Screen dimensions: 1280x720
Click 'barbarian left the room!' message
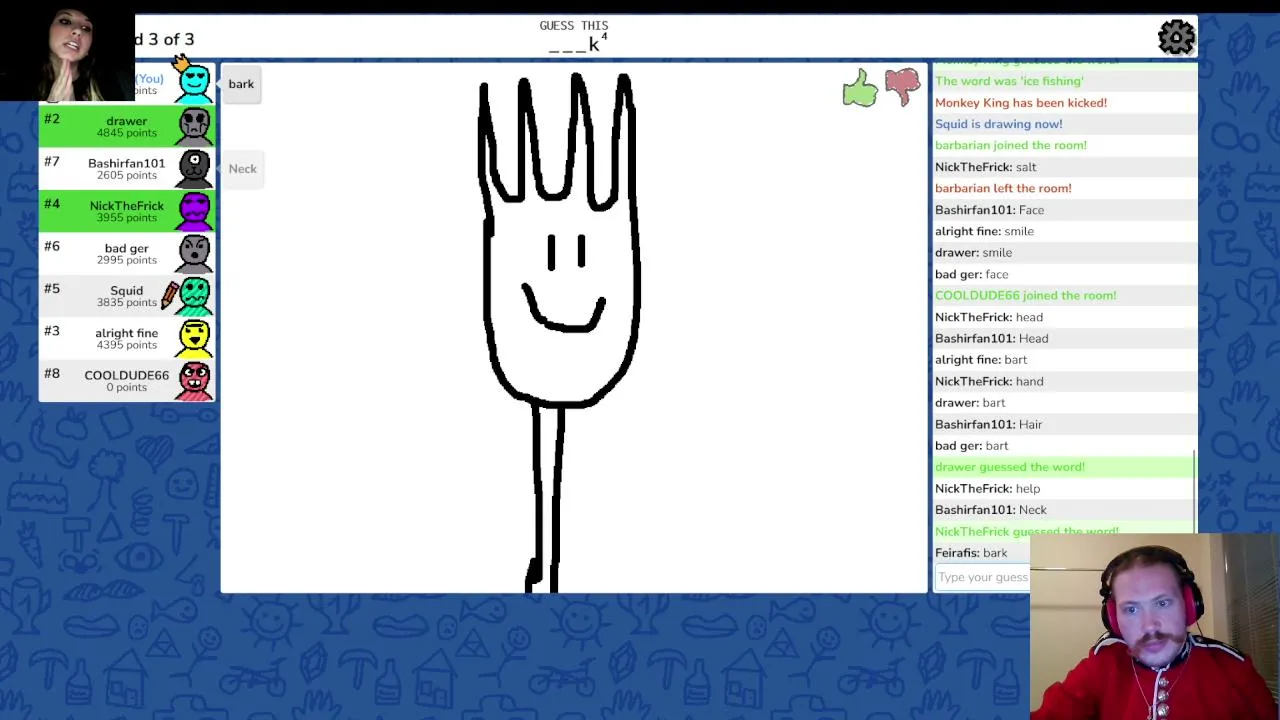[x=1003, y=188]
